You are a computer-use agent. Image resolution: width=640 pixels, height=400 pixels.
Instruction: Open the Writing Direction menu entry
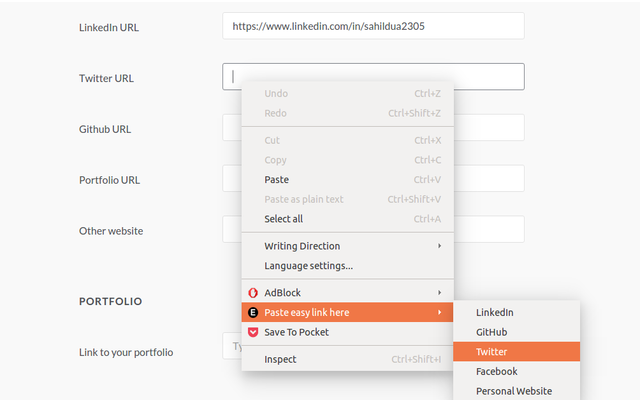pyautogui.click(x=347, y=246)
